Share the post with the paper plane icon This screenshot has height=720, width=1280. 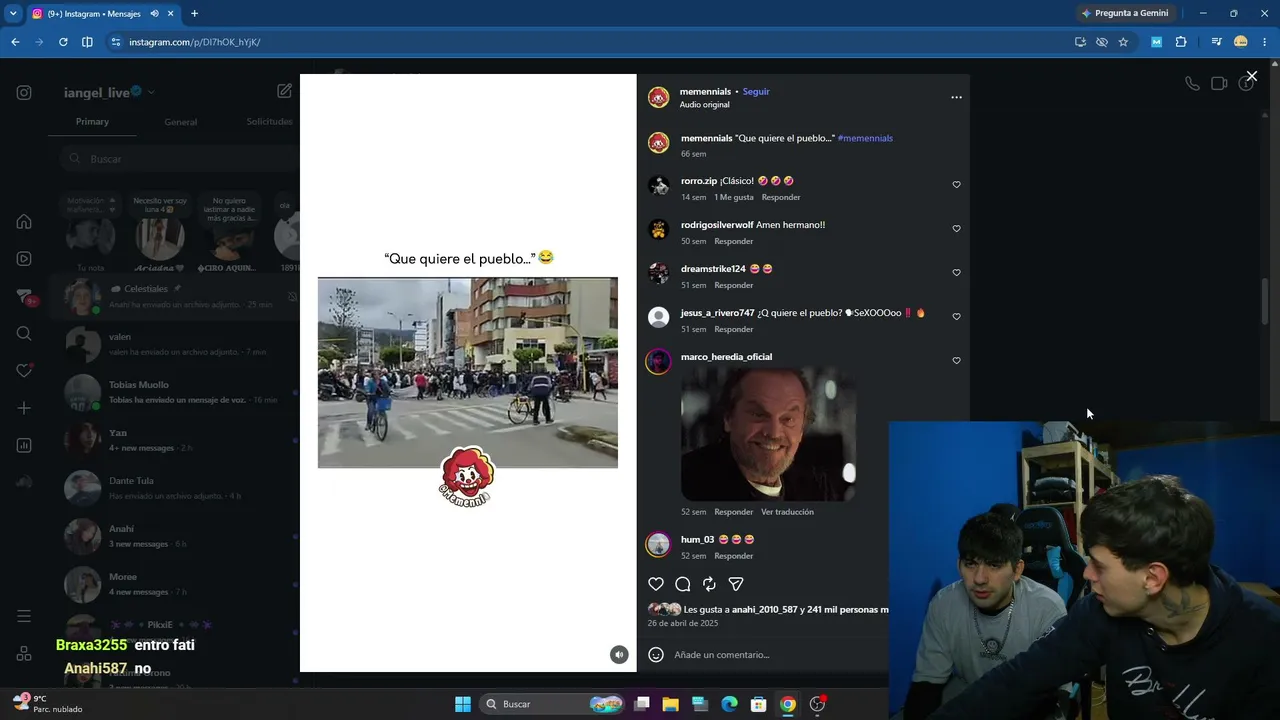point(736,584)
